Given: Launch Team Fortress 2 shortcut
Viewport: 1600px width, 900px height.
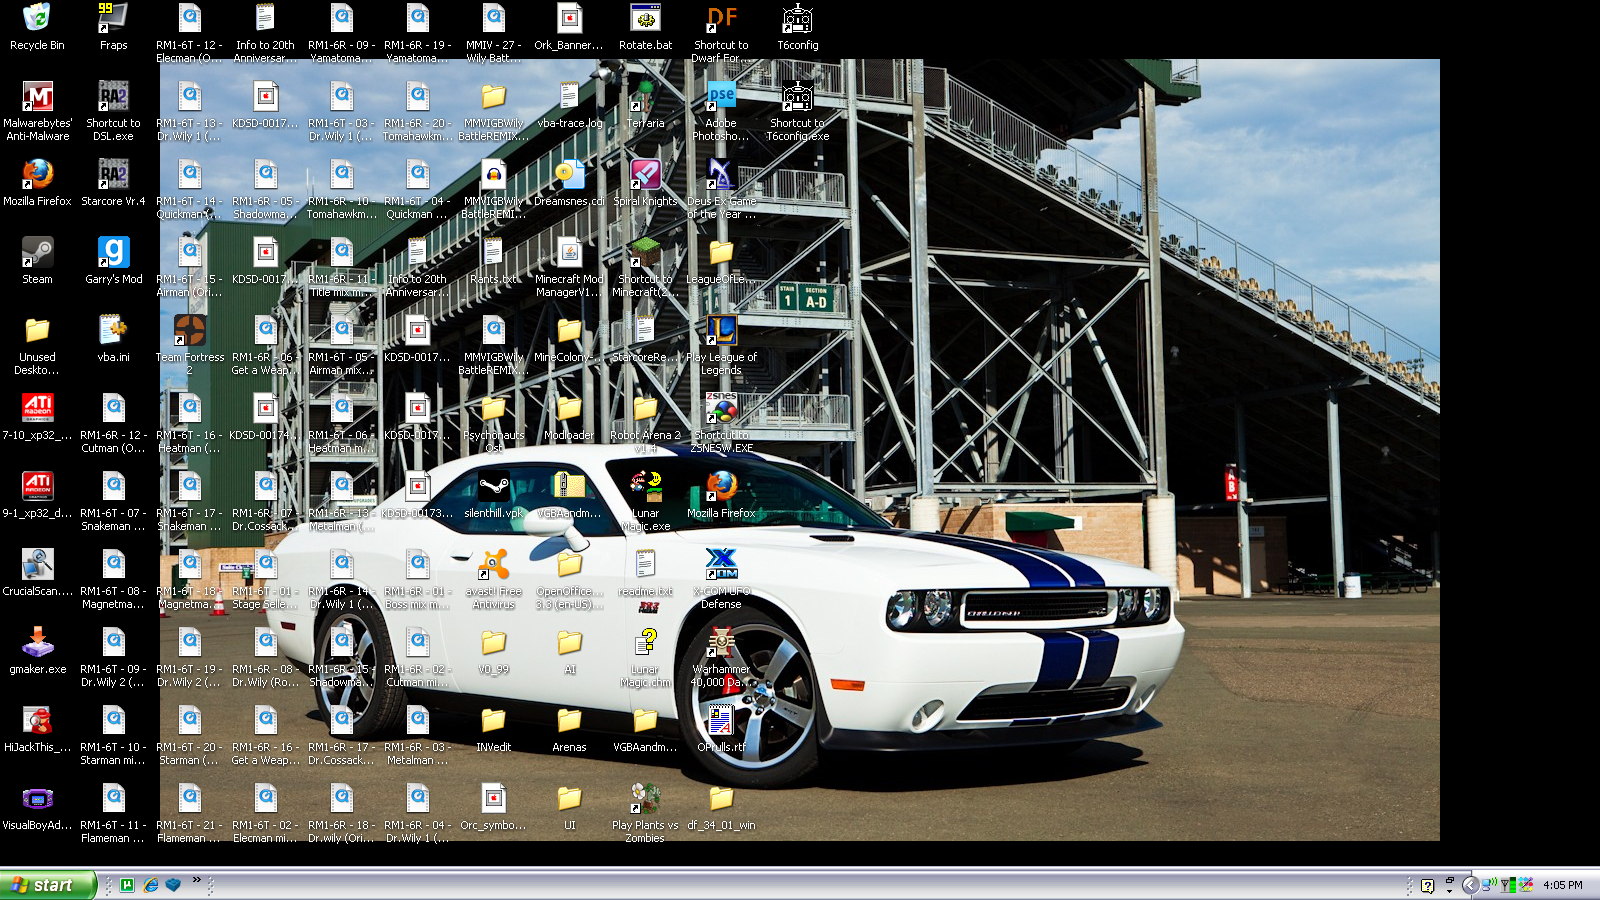Looking at the screenshot, I should tap(189, 331).
